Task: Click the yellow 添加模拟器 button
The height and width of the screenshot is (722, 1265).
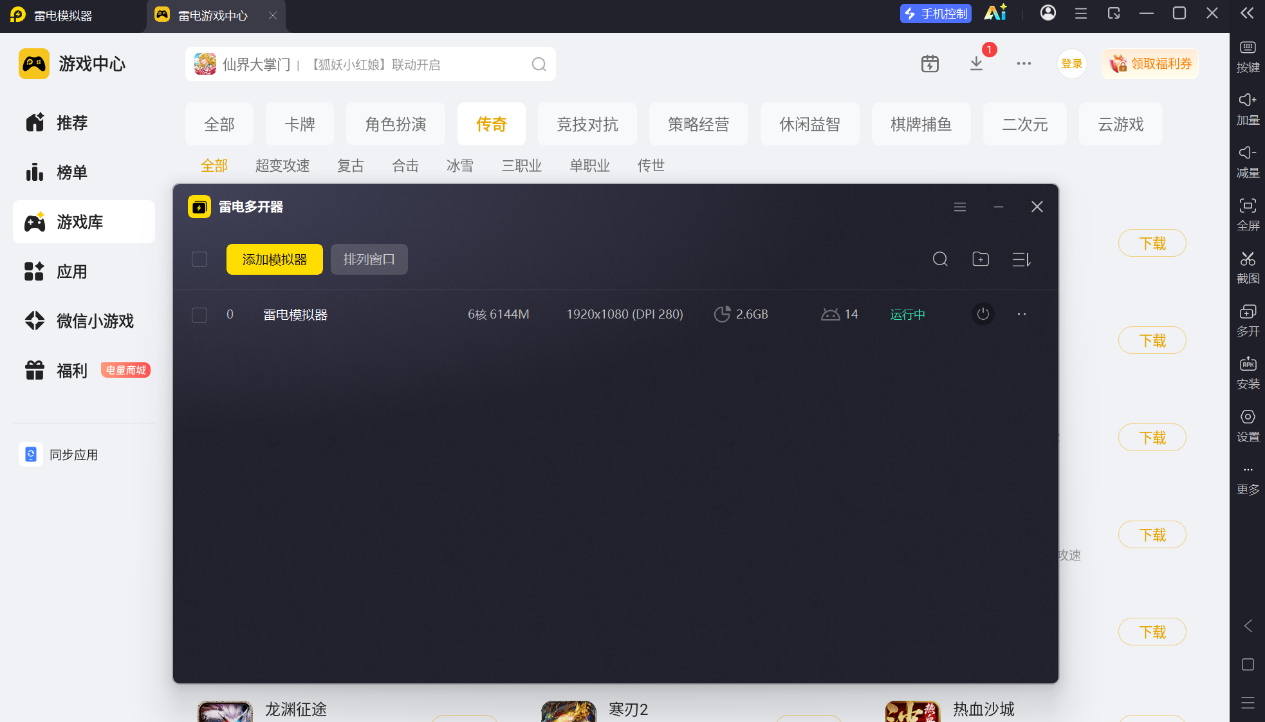Action: [275, 259]
